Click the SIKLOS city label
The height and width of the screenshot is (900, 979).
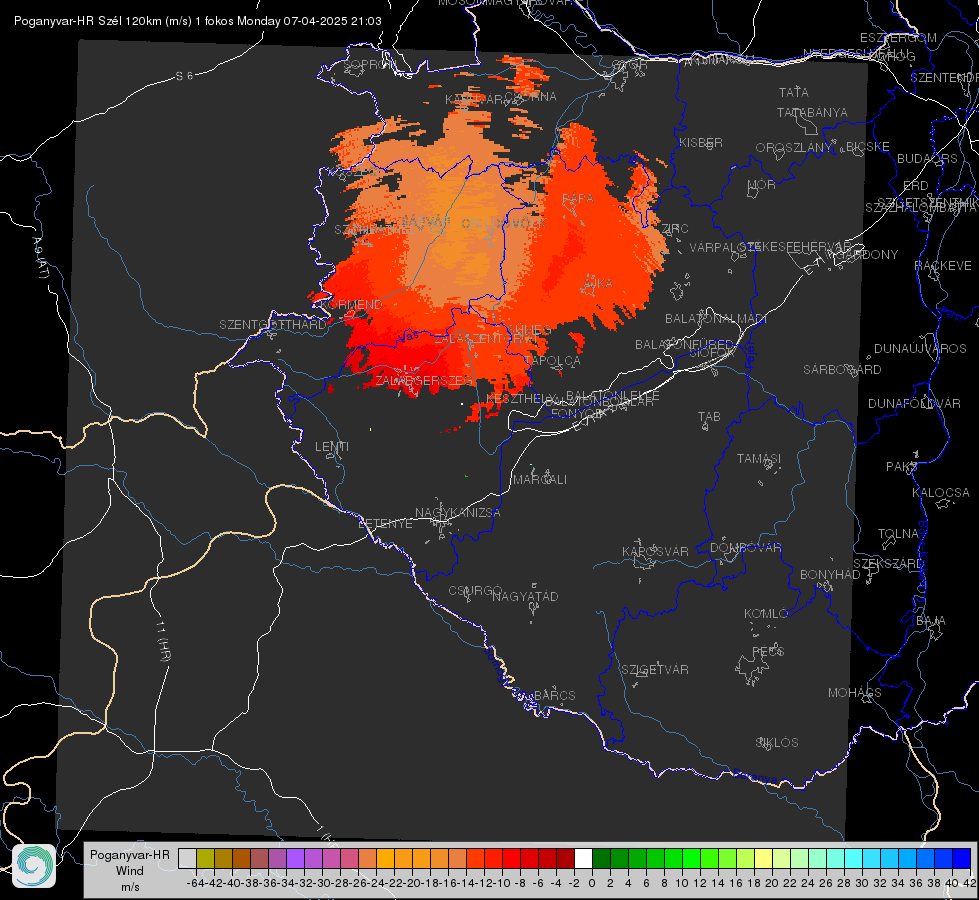pyautogui.click(x=777, y=743)
